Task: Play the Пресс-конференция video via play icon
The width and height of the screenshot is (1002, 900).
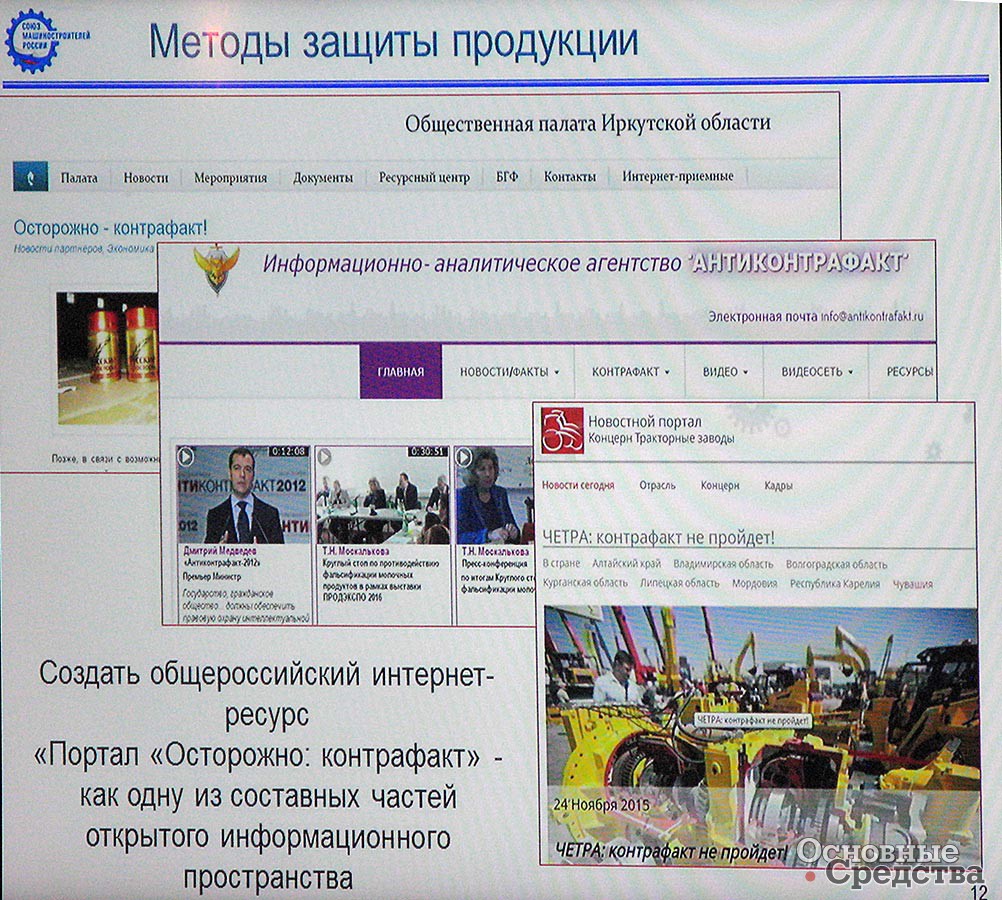Action: [x=464, y=456]
